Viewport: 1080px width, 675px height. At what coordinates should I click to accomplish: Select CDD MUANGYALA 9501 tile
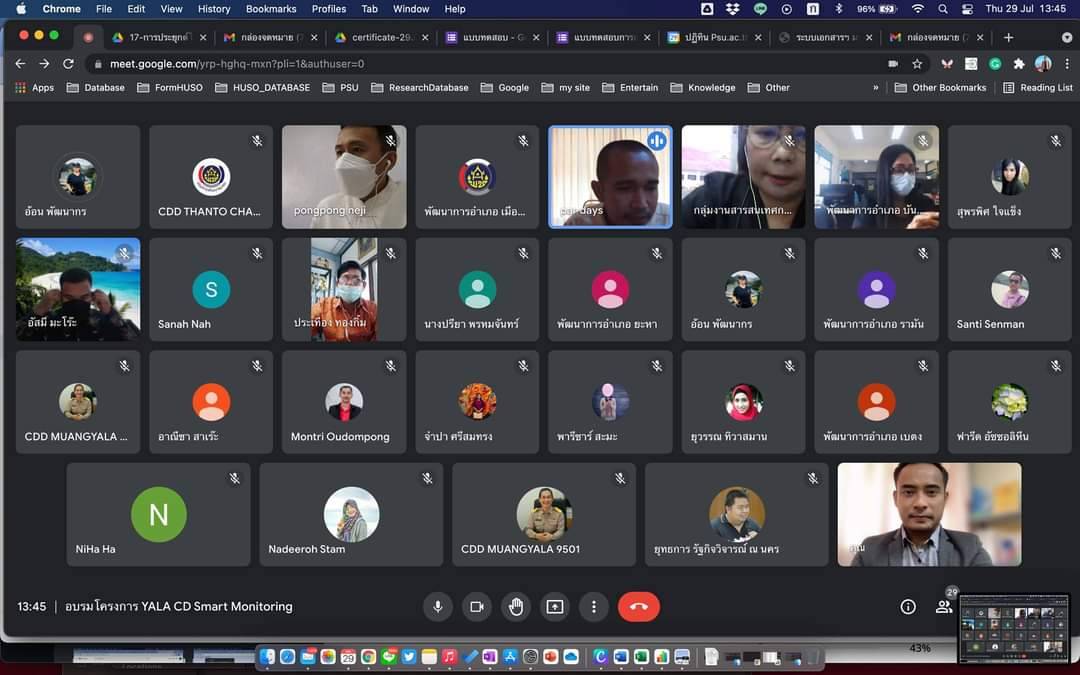tap(544, 515)
